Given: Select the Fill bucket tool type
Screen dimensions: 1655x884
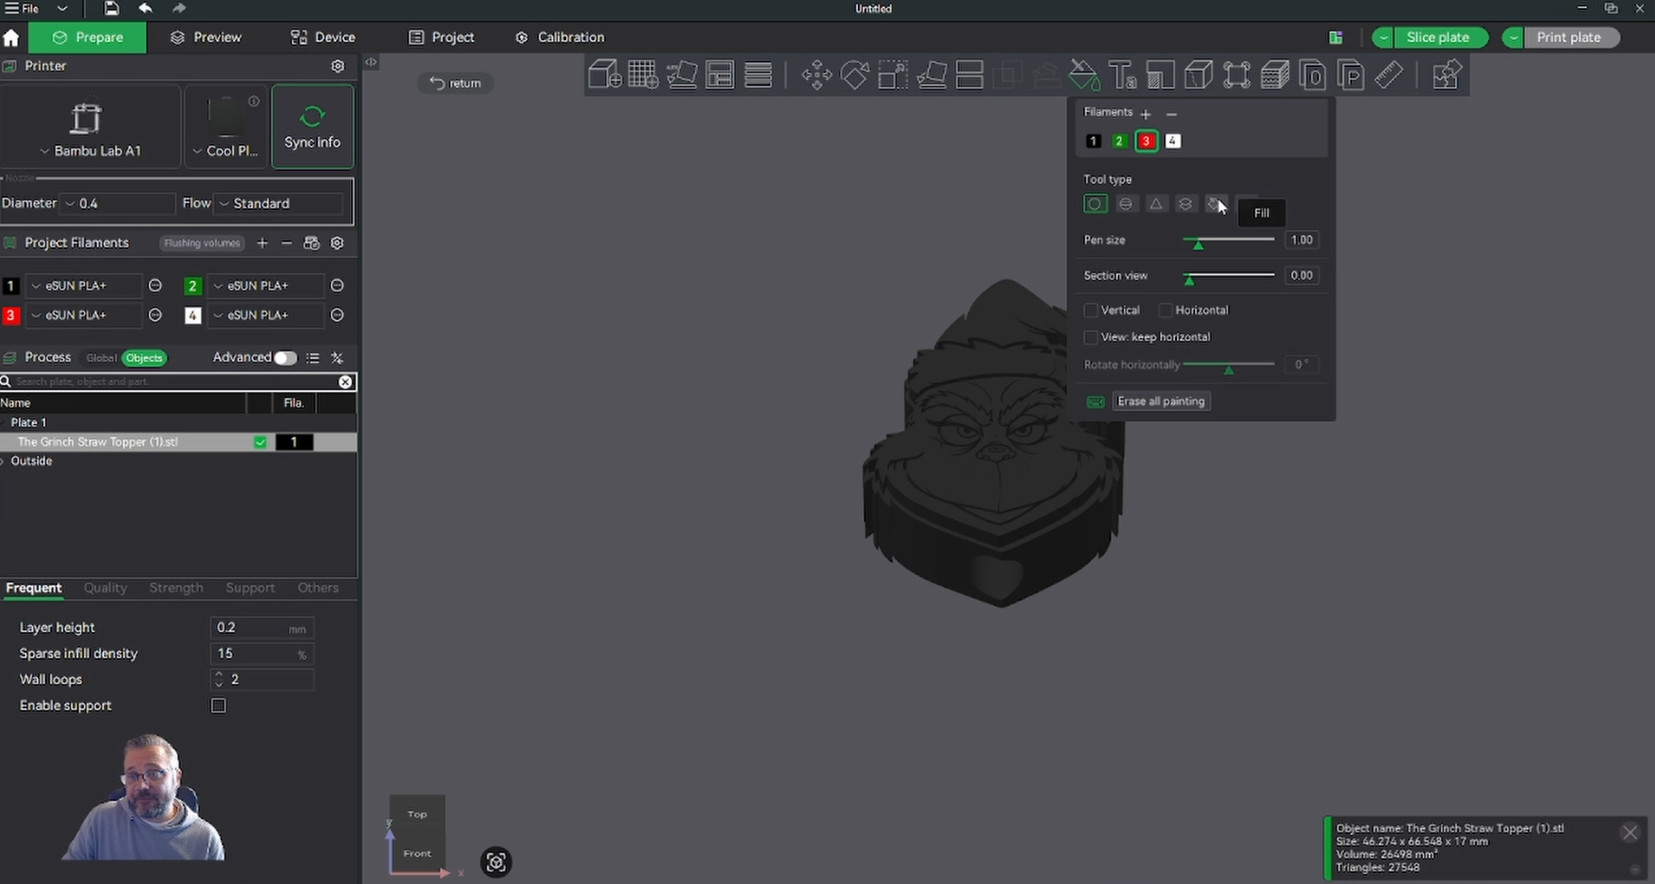Looking at the screenshot, I should pyautogui.click(x=1215, y=204).
